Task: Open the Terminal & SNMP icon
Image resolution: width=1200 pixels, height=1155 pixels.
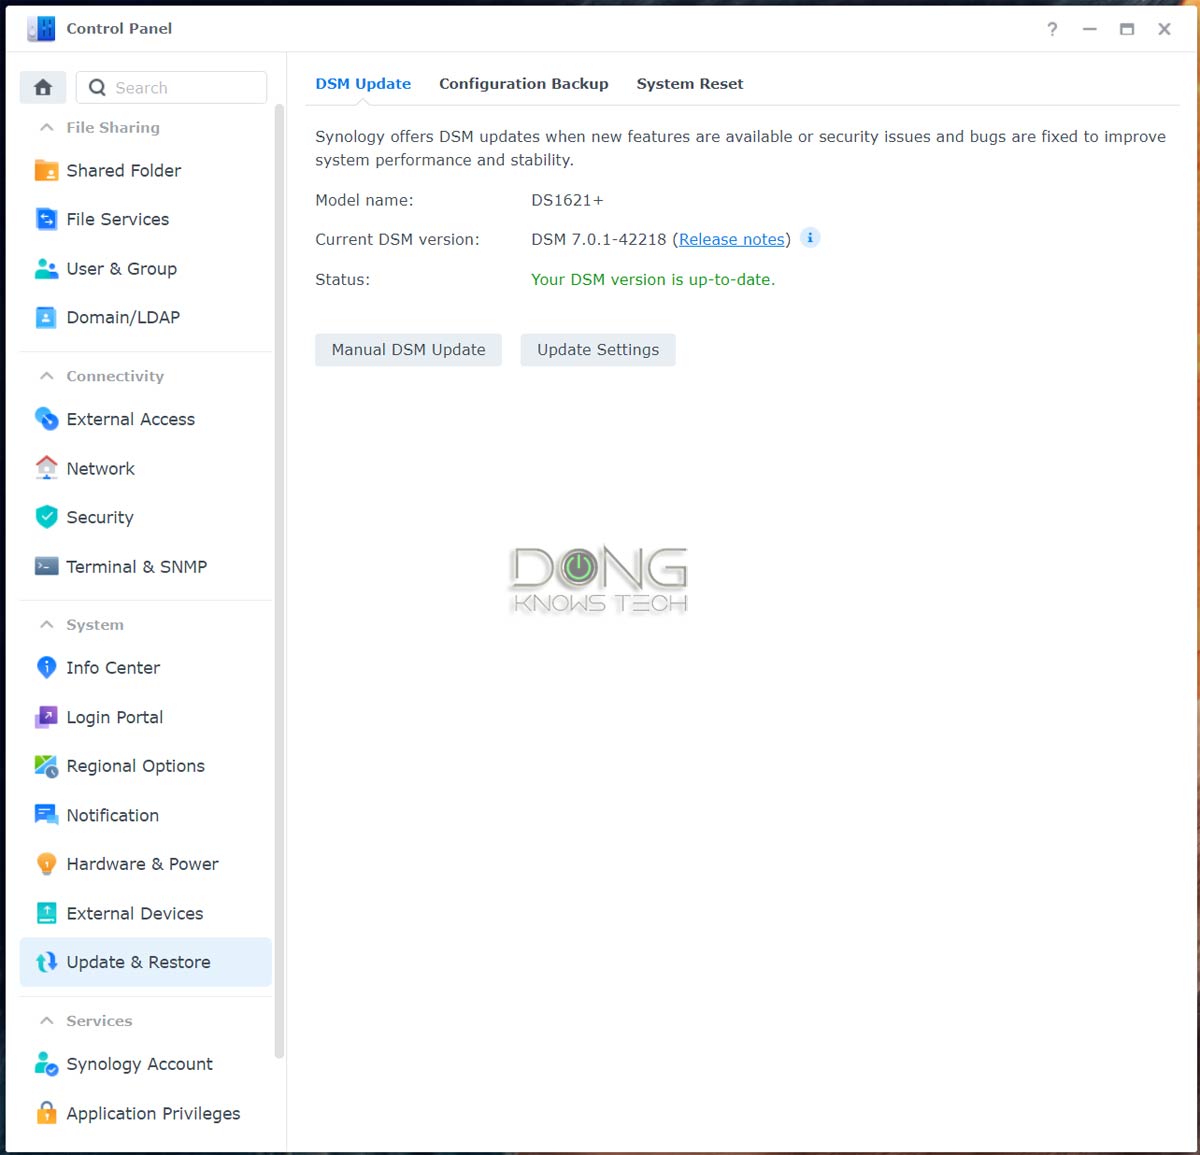Action: pyautogui.click(x=46, y=566)
